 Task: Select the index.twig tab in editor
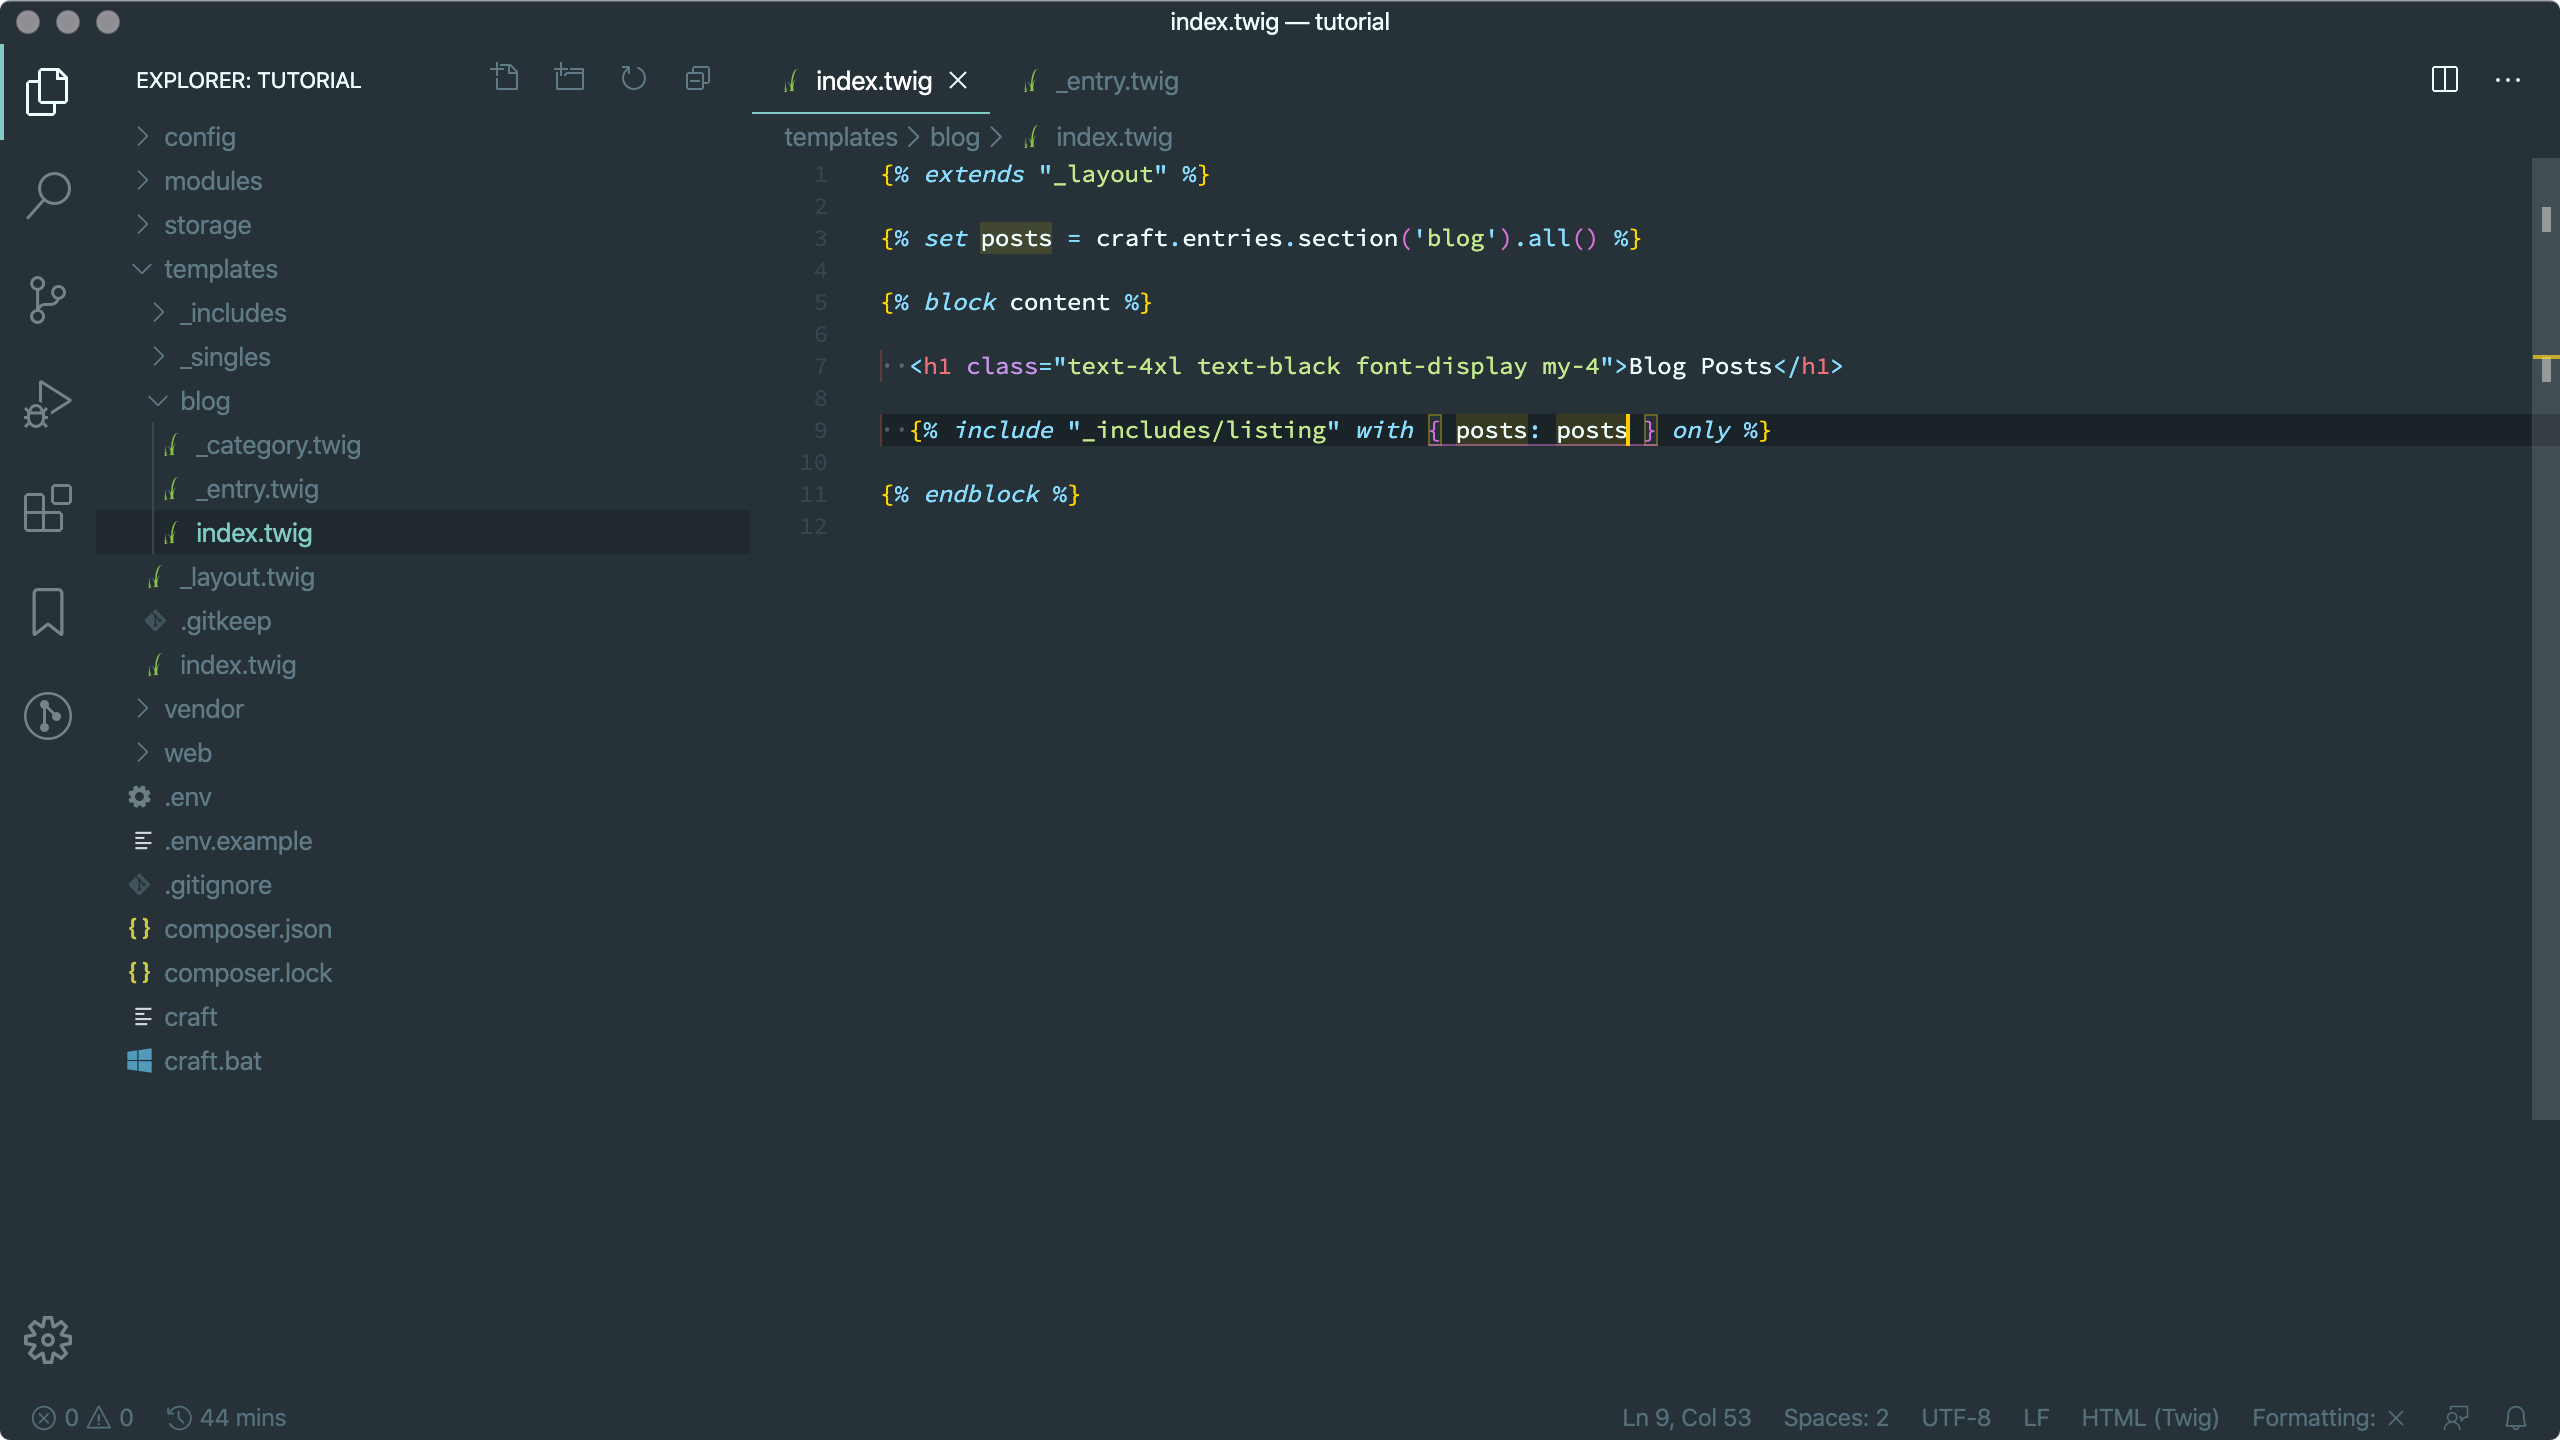click(874, 79)
